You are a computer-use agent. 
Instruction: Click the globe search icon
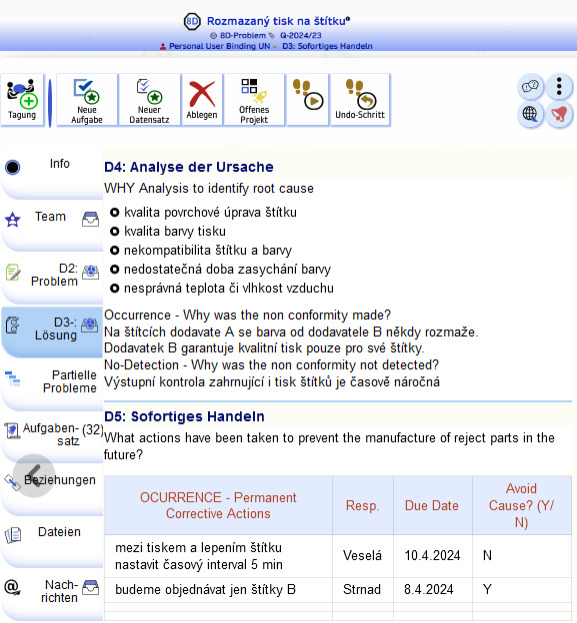[x=531, y=114]
